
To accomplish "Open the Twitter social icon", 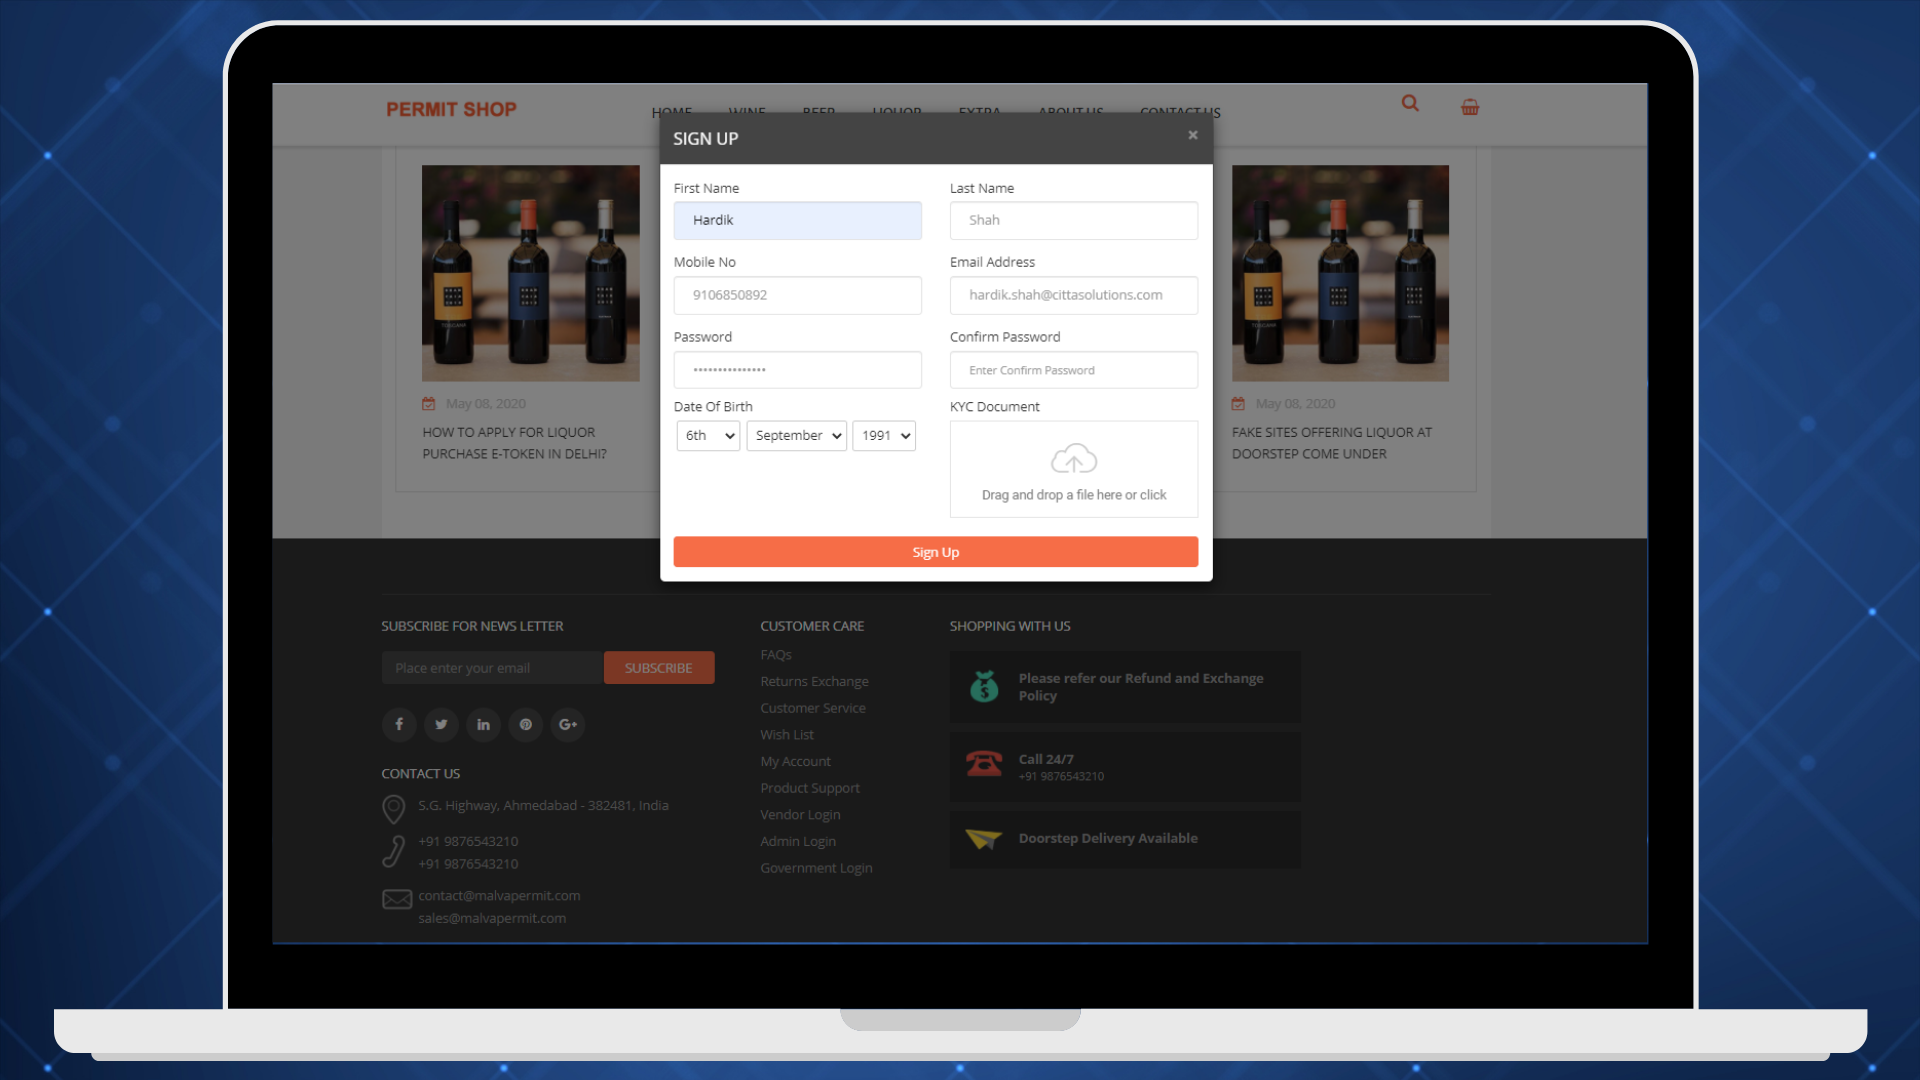I will coord(441,724).
